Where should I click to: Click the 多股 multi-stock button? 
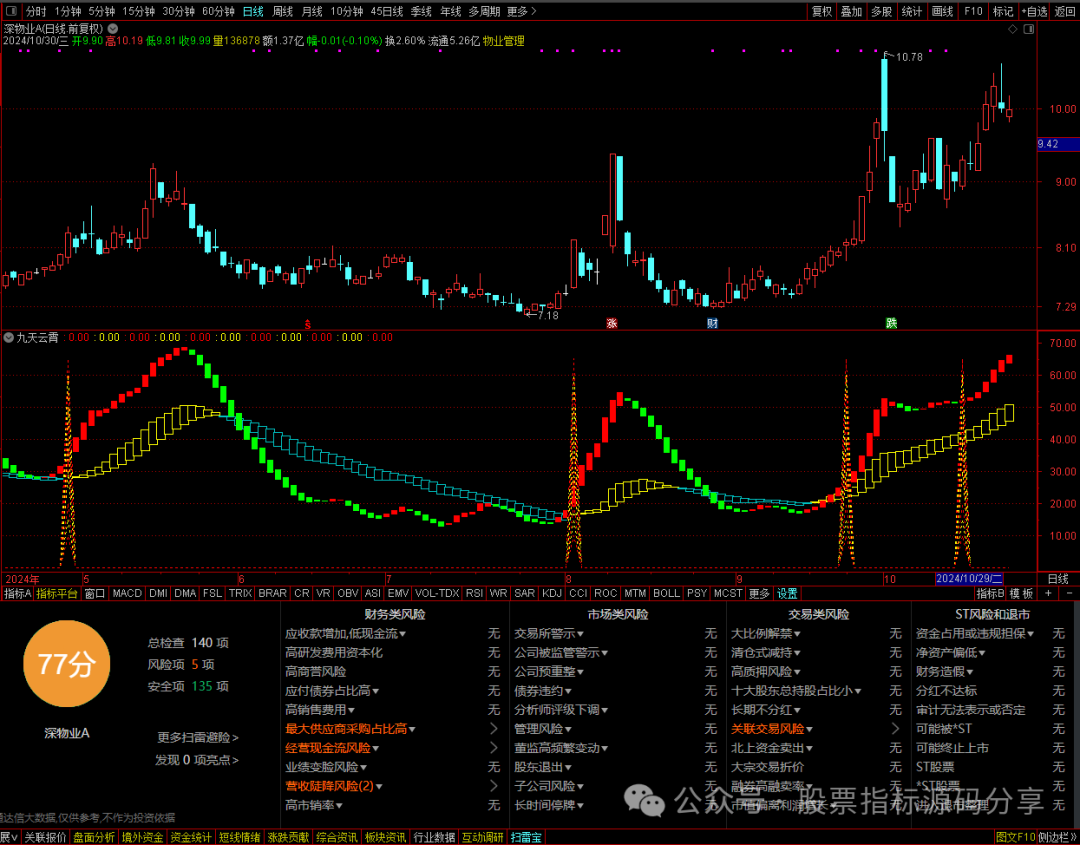point(882,11)
